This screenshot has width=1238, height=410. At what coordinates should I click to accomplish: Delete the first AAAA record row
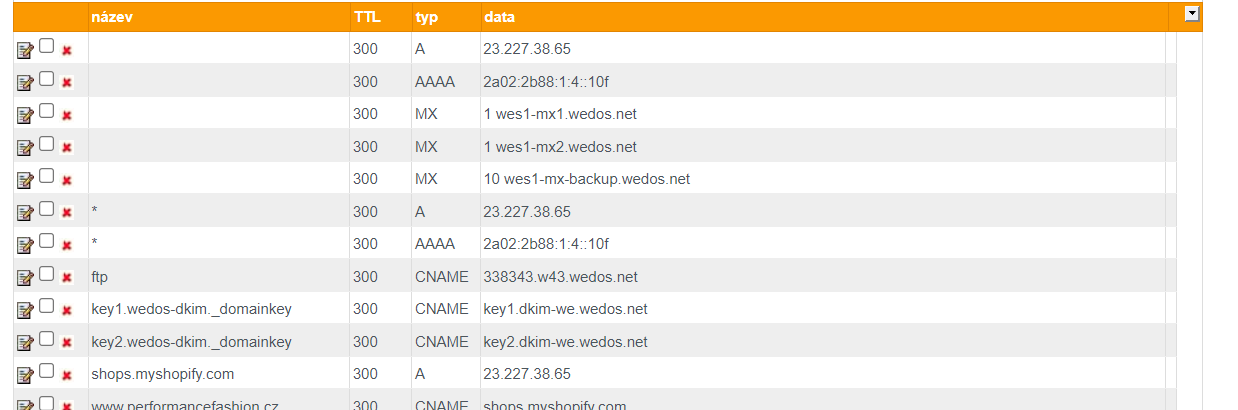pos(67,82)
